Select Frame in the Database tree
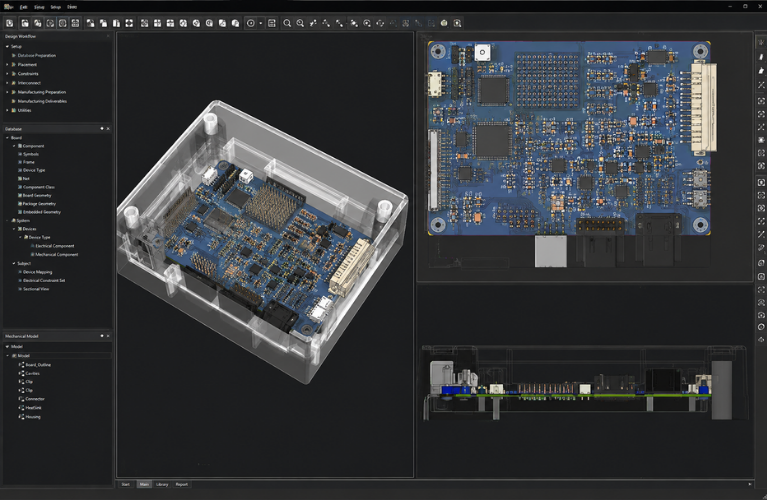This screenshot has height=500, width=767. pos(29,162)
